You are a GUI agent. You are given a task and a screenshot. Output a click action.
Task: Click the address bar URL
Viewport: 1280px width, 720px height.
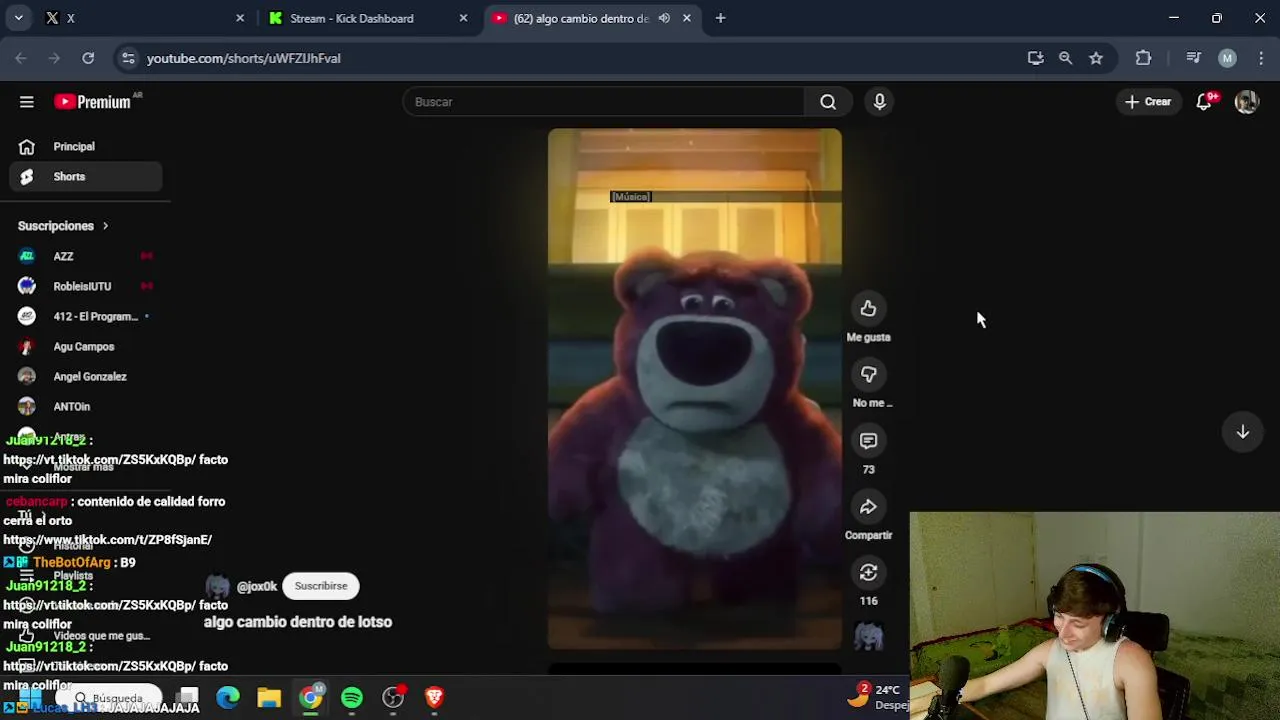click(x=243, y=58)
